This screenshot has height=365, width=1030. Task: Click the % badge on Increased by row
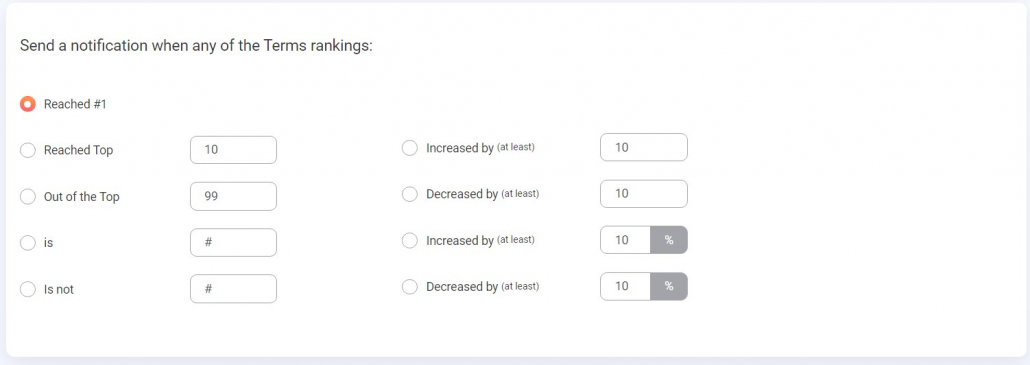pos(669,240)
